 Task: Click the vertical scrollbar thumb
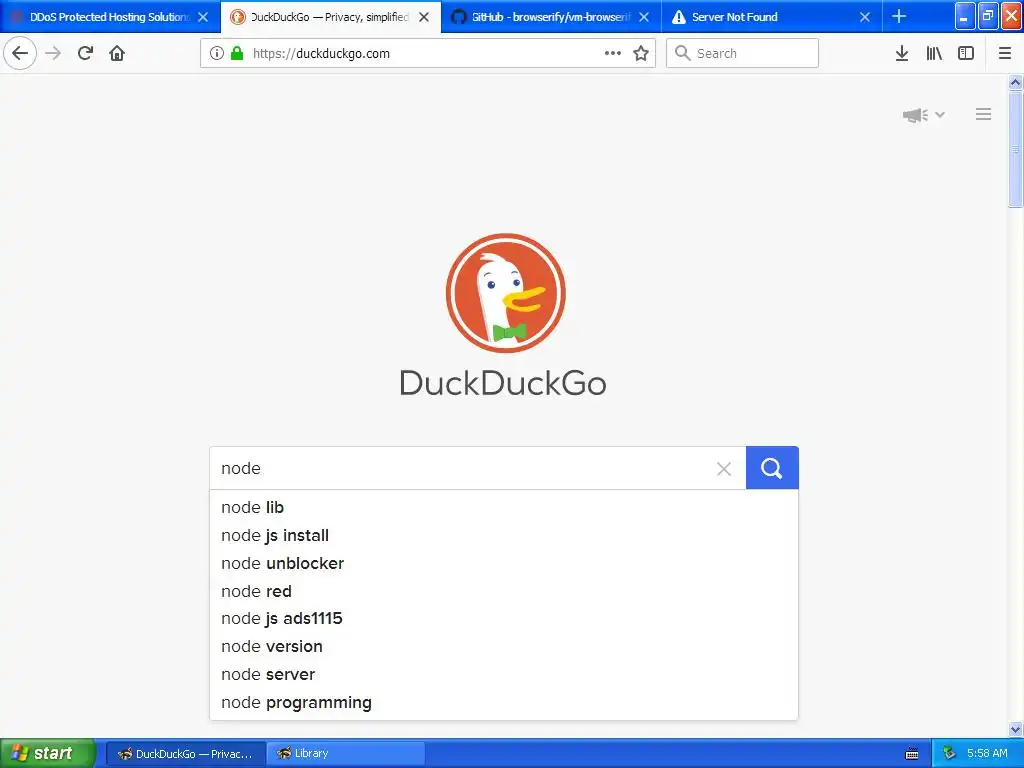tap(1016, 150)
